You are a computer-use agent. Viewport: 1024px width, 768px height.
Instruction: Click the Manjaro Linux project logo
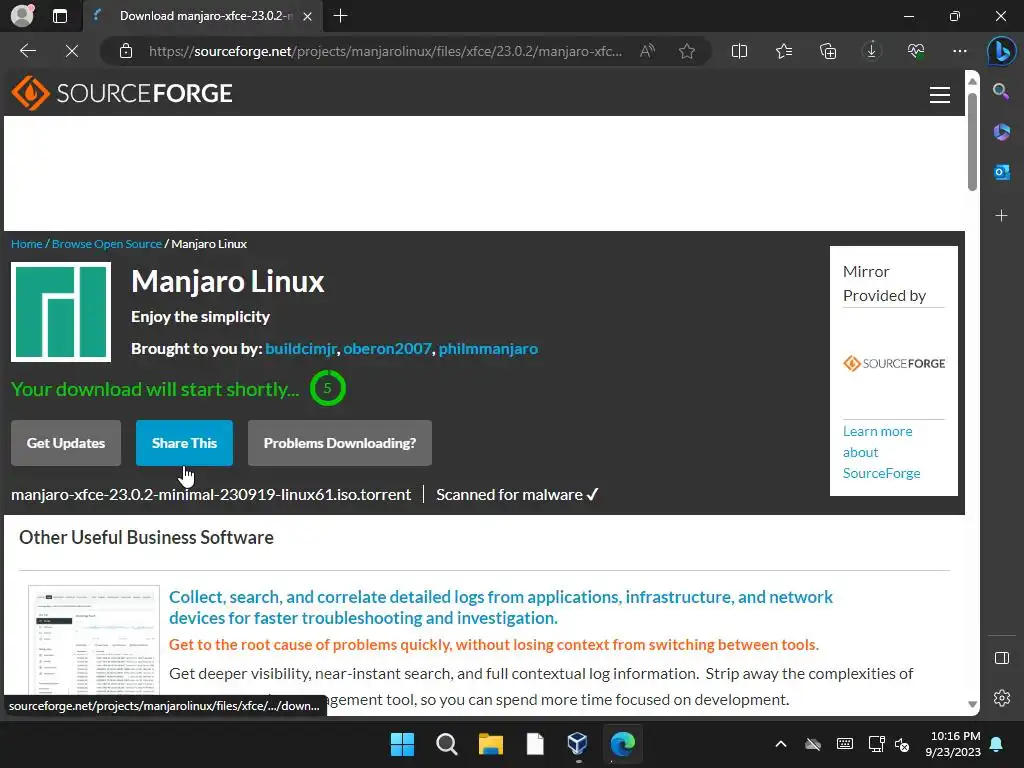(61, 312)
